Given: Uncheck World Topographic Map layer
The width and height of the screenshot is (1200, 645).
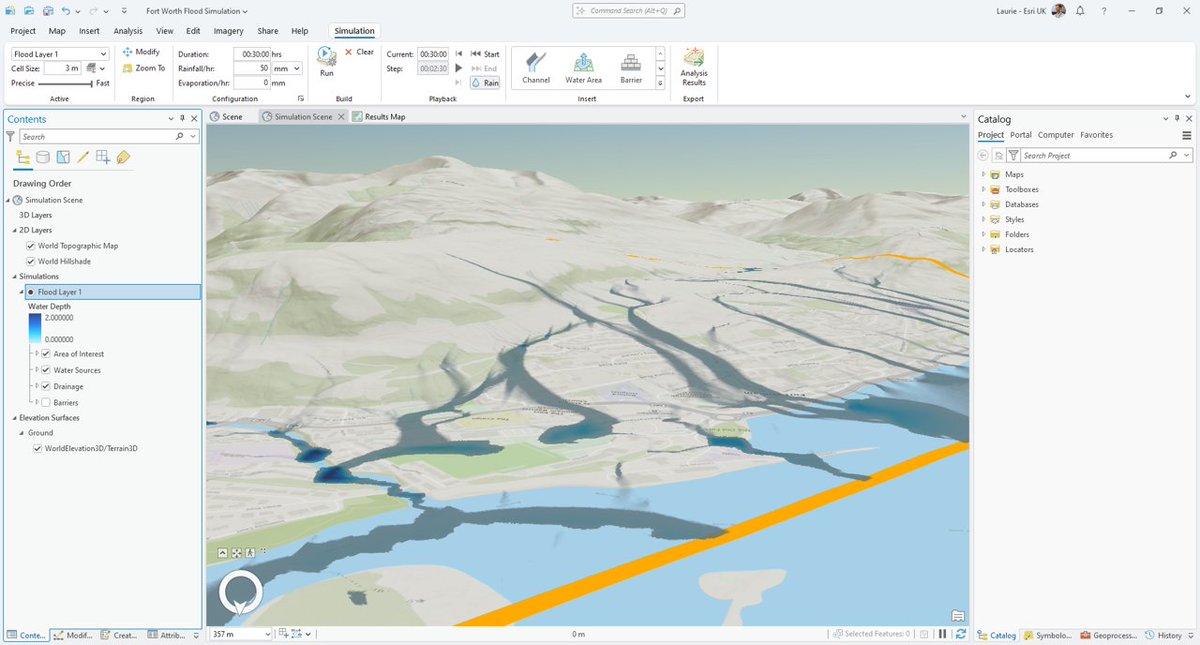Looking at the screenshot, I should tap(31, 246).
